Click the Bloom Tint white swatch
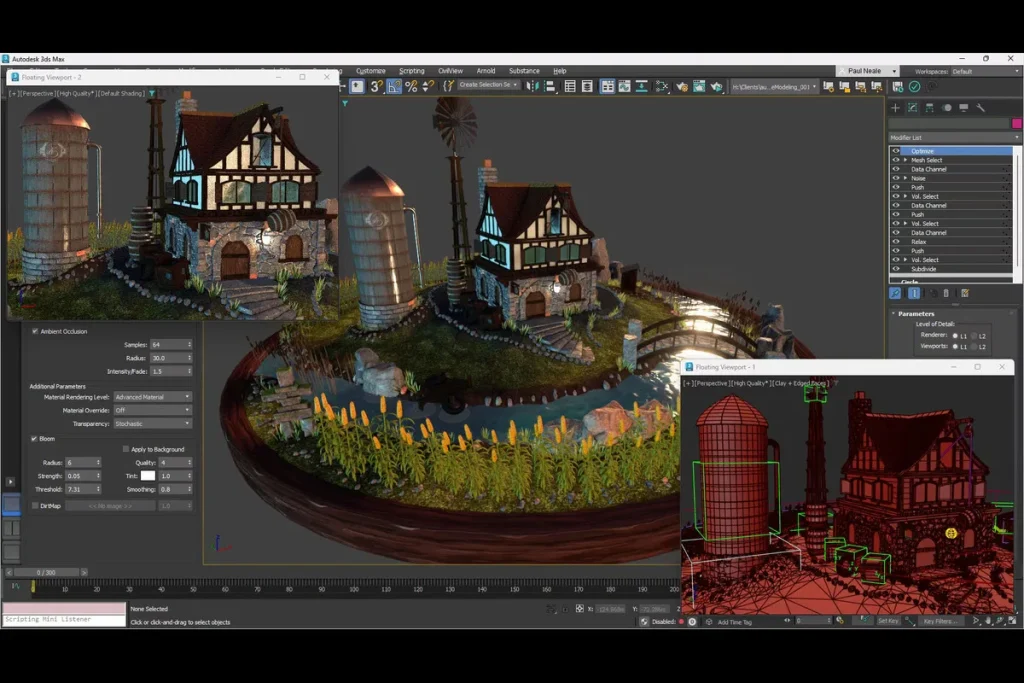Image resolution: width=1024 pixels, height=683 pixels. pyautogui.click(x=148, y=476)
